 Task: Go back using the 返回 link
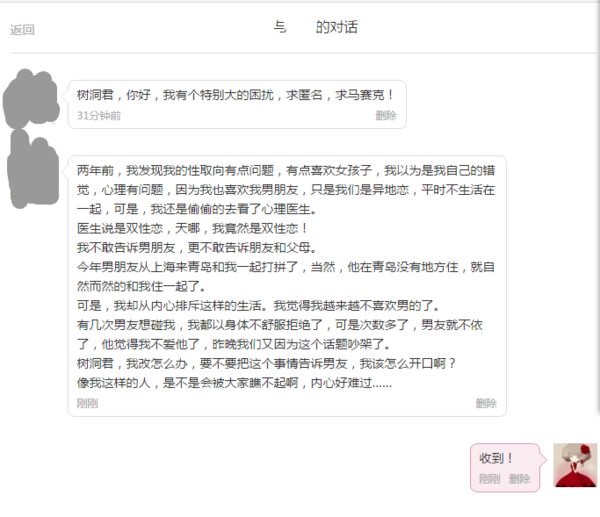(x=22, y=30)
